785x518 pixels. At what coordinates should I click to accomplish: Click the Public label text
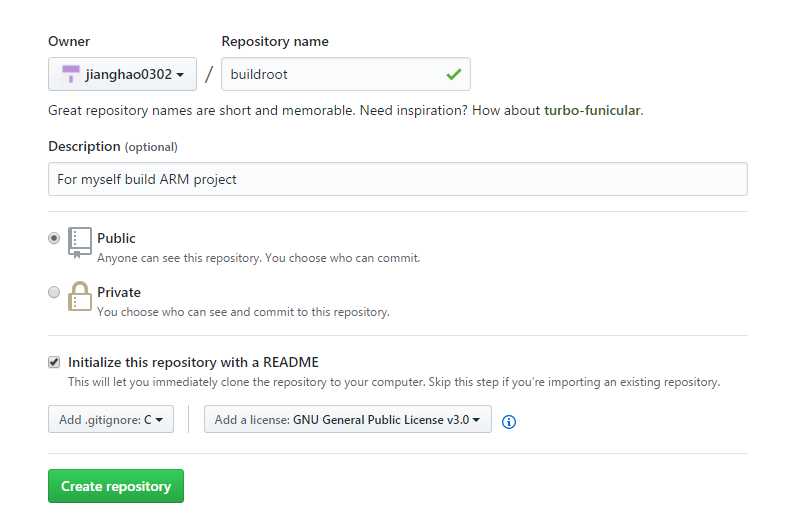pyautogui.click(x=116, y=238)
